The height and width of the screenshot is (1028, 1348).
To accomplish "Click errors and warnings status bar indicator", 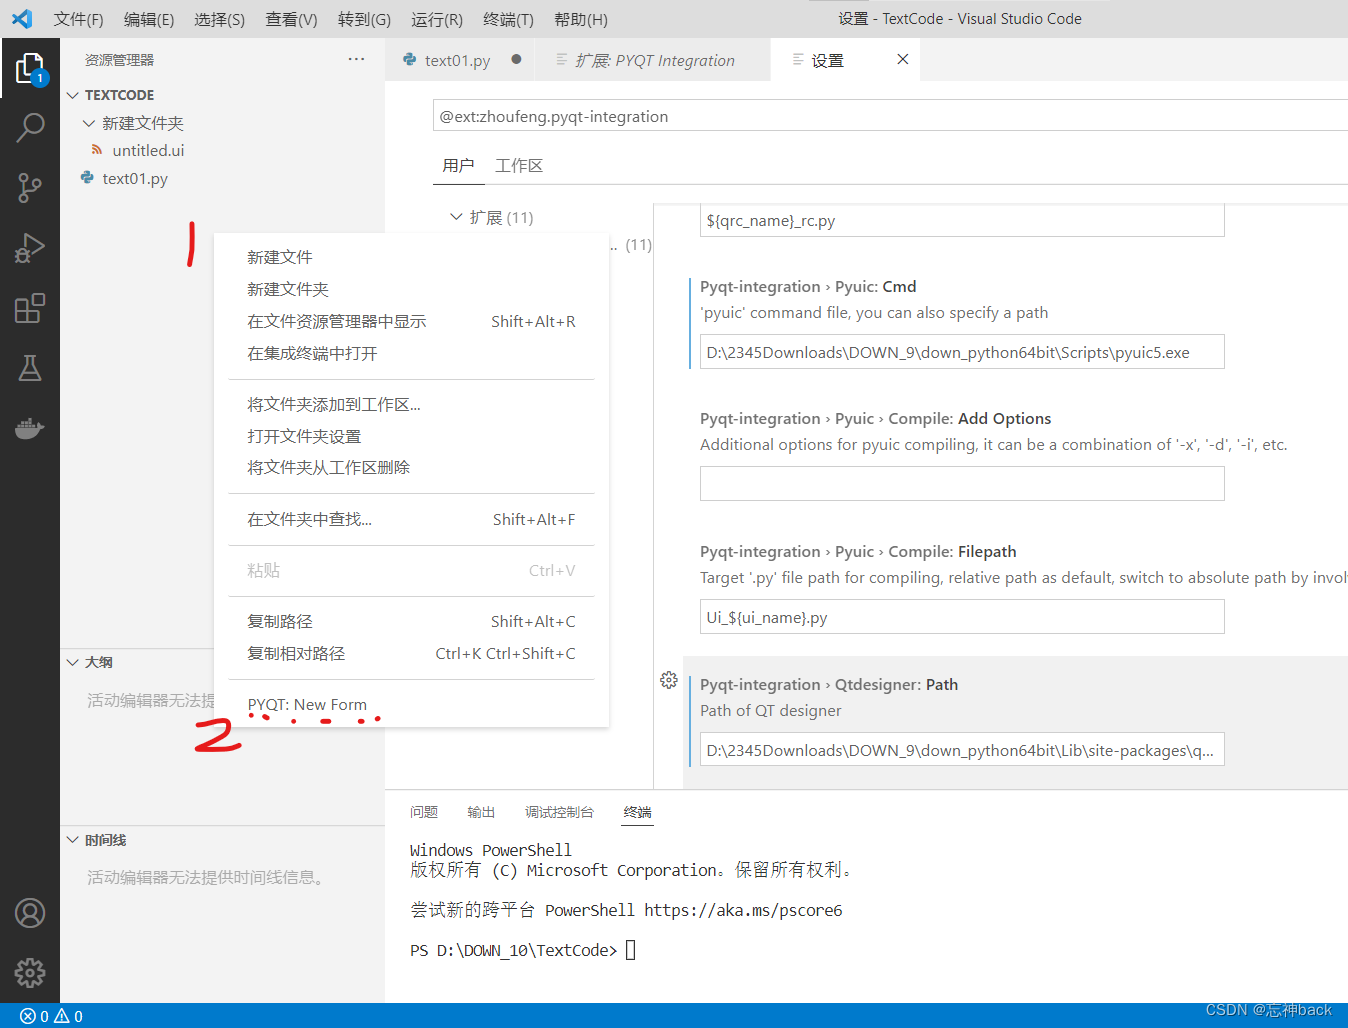I will (x=52, y=1016).
